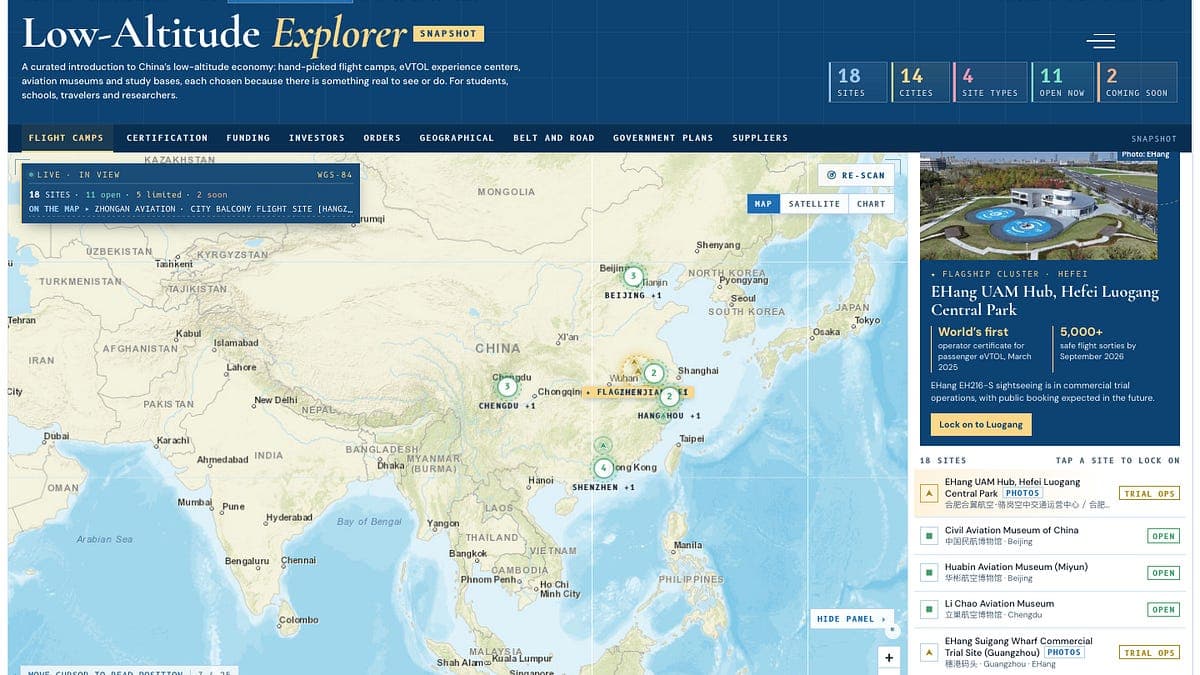This screenshot has width=1200, height=675.
Task: Click the Snapshot badge beside the title
Action: (x=448, y=34)
